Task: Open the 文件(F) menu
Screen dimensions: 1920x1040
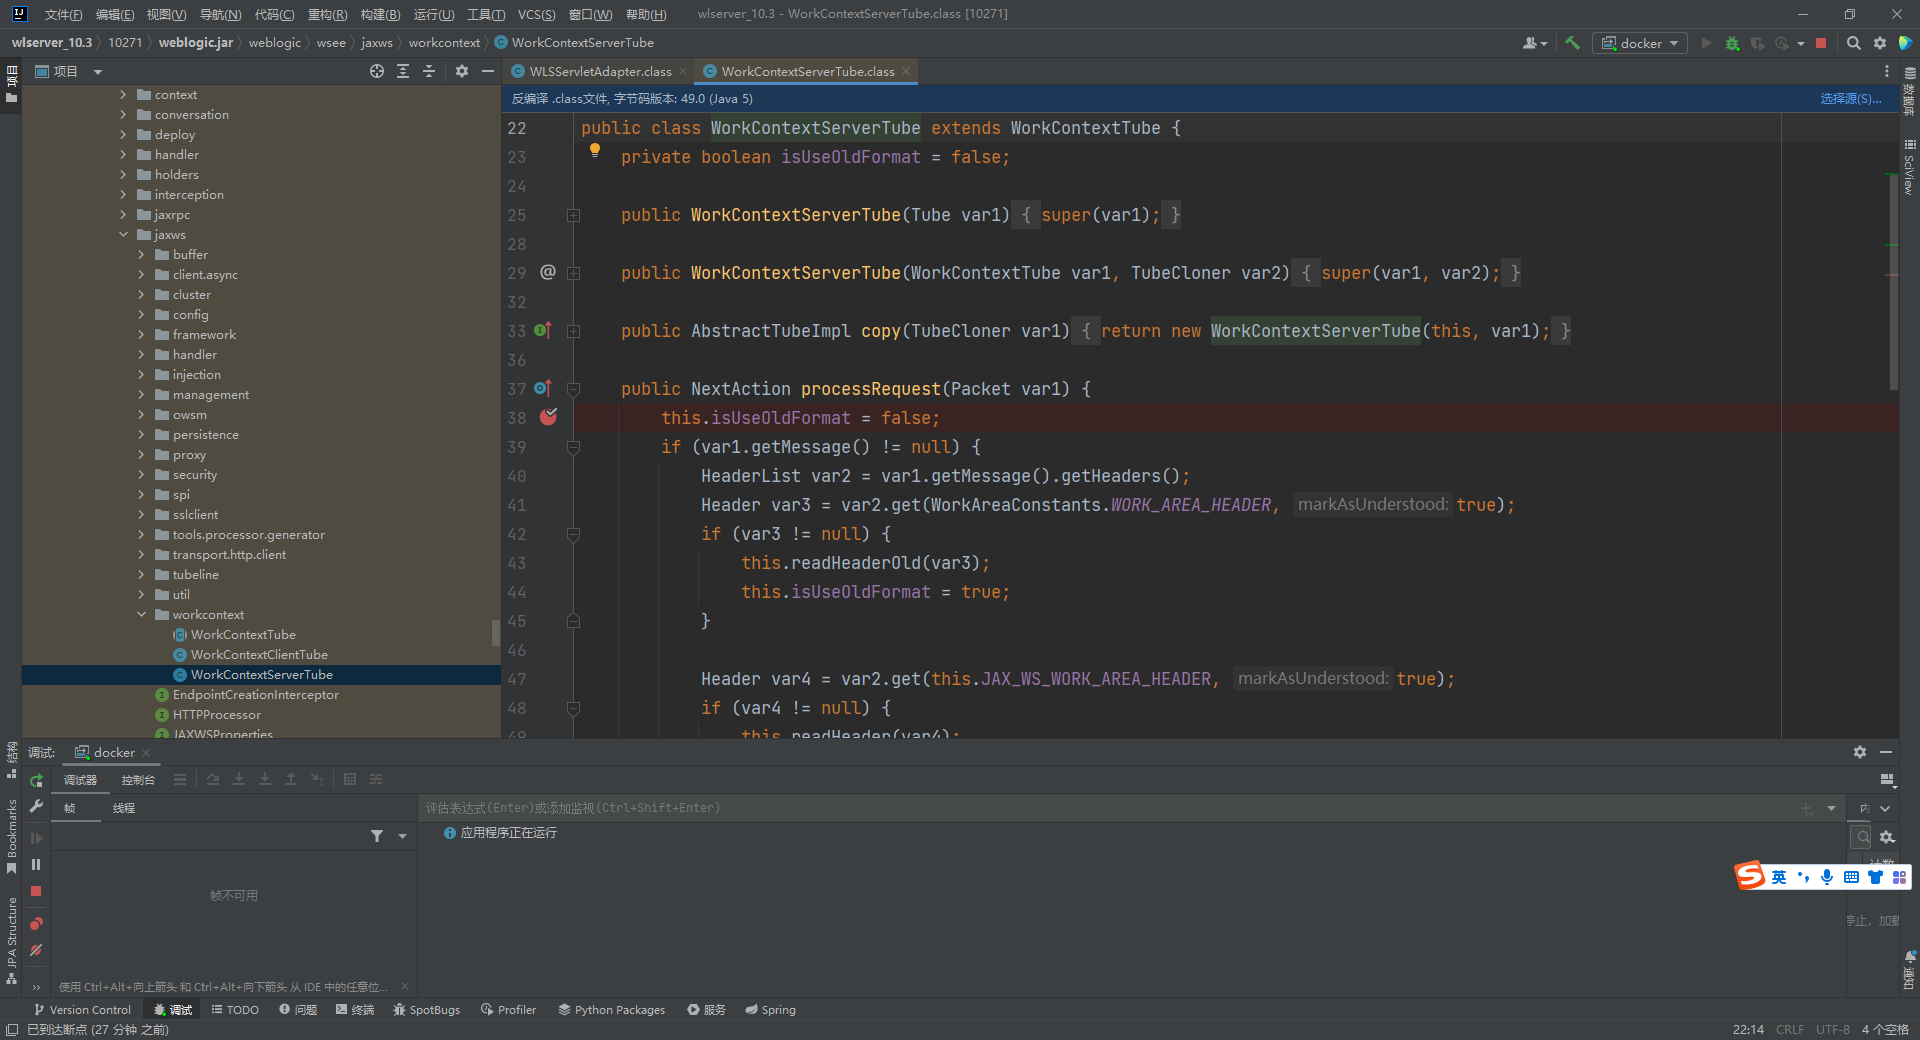Action: [63, 14]
